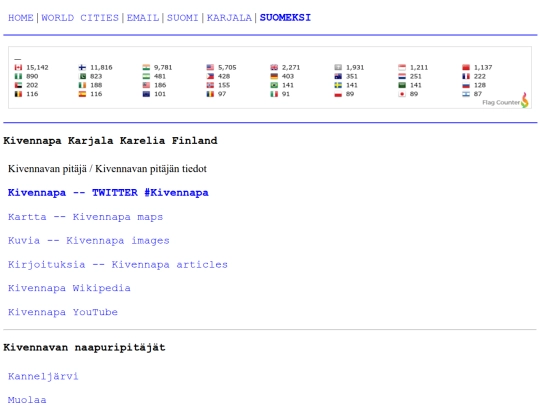Click the visitor count 1,137
This screenshot has height=405, width=540.
pyautogui.click(x=483, y=68)
